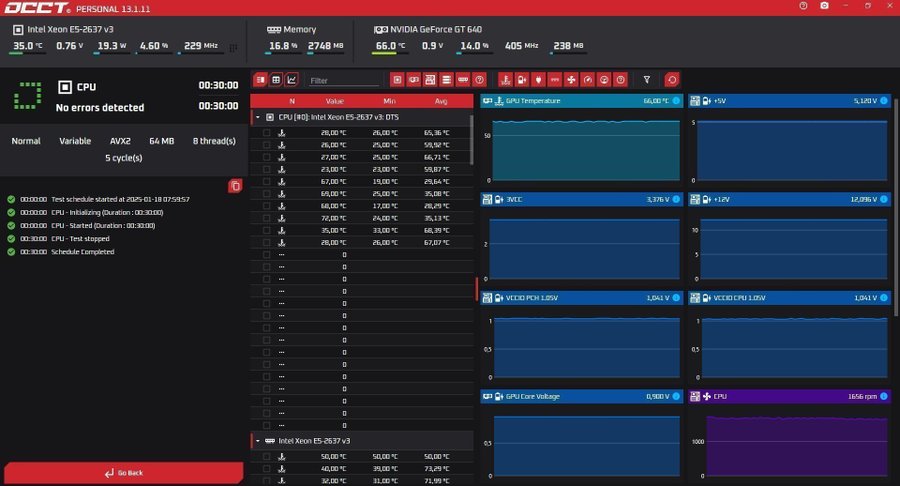Toggle the power plug sensor type filter
This screenshot has height=486, width=900.
[538, 80]
